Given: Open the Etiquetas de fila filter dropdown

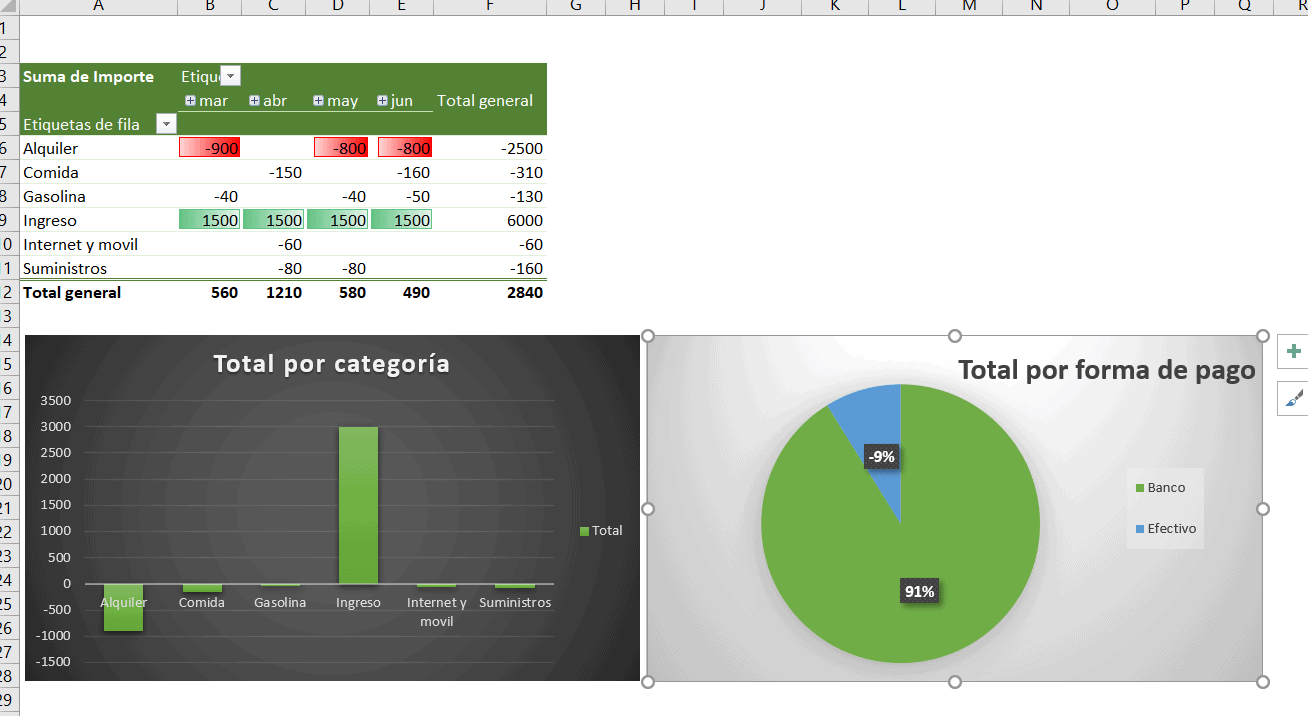Looking at the screenshot, I should 166,124.
